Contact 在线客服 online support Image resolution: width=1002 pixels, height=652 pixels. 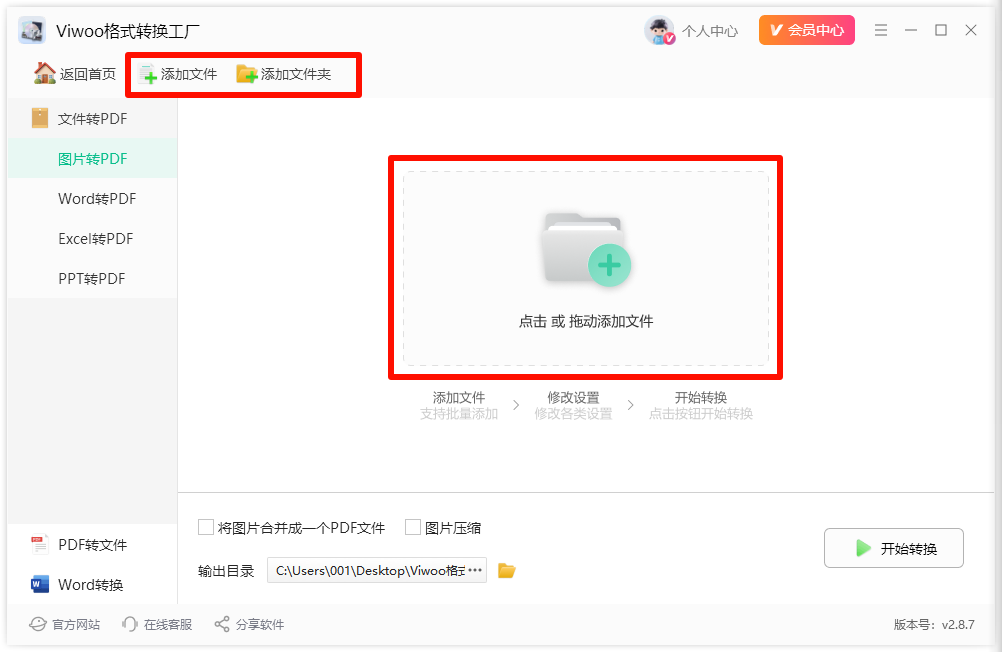tap(157, 625)
